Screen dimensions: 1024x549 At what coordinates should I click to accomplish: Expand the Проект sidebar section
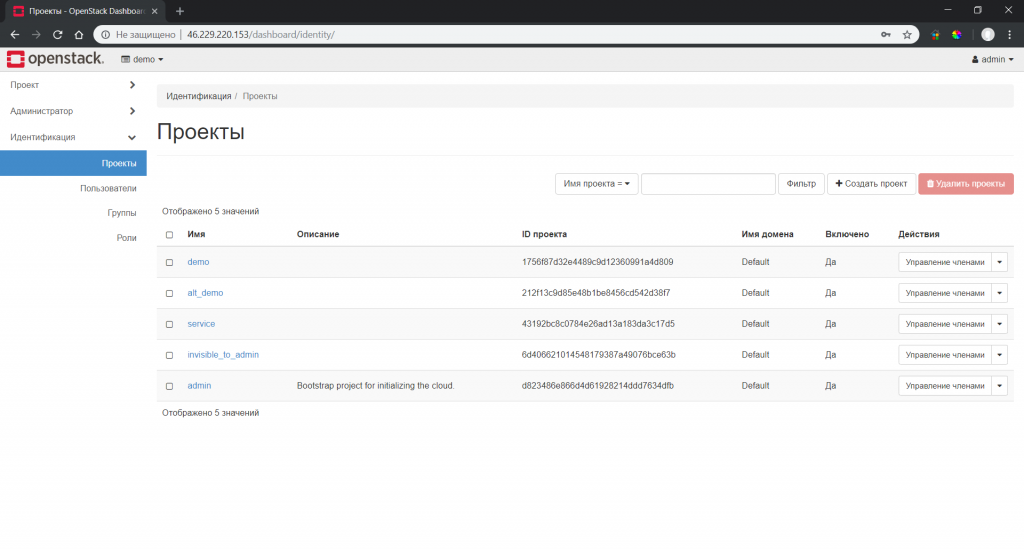click(x=73, y=85)
